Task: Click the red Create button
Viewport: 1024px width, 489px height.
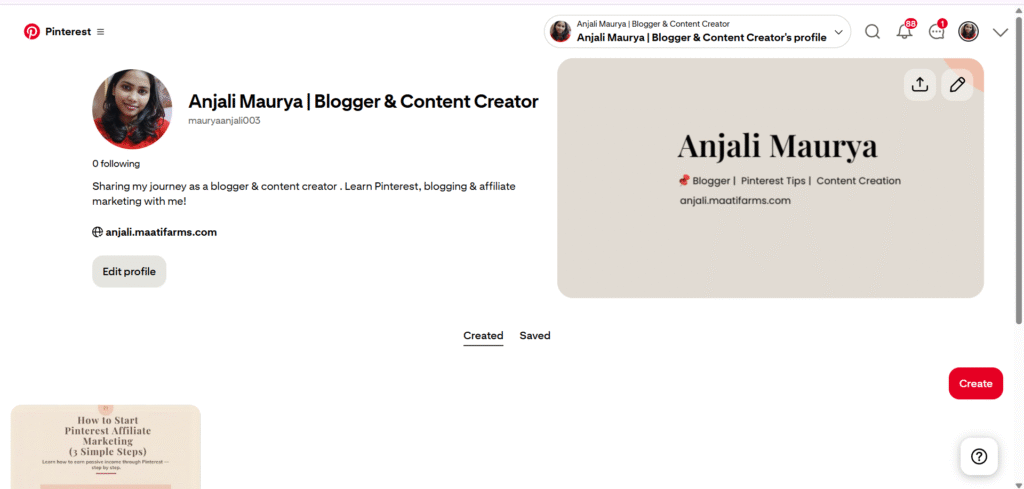Action: point(976,383)
